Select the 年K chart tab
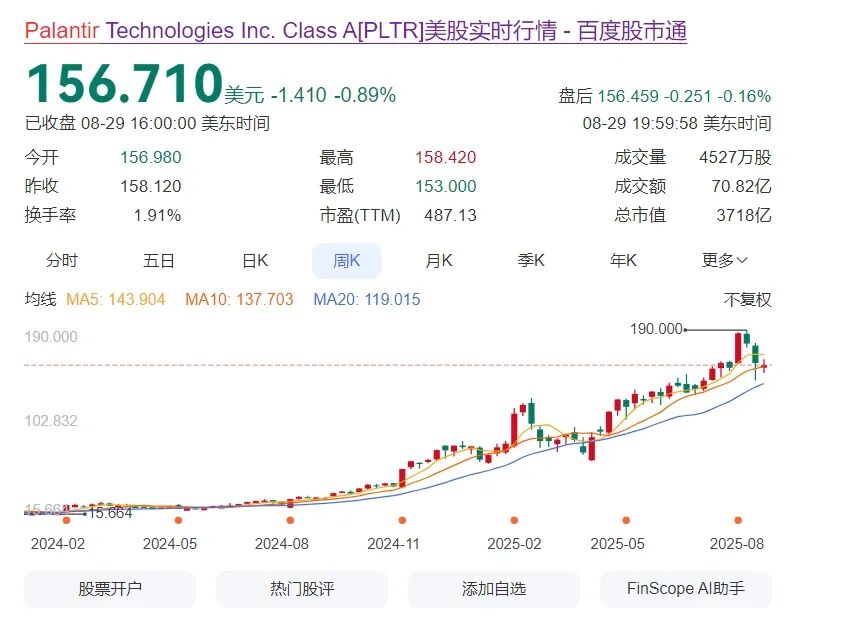 [623, 260]
